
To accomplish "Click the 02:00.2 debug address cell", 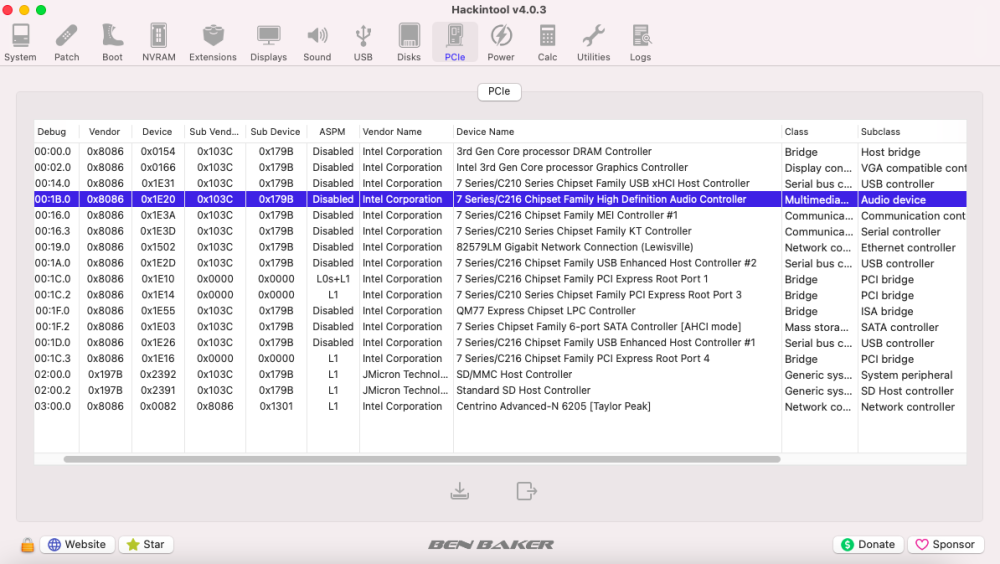I will [x=53, y=391].
